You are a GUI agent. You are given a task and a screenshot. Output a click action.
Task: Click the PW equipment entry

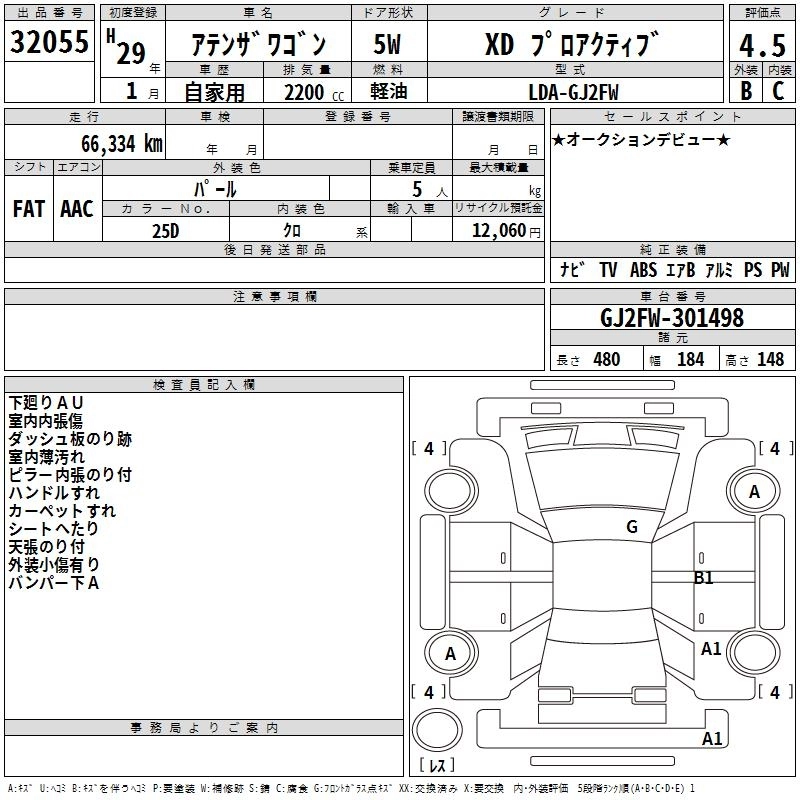tap(780, 269)
